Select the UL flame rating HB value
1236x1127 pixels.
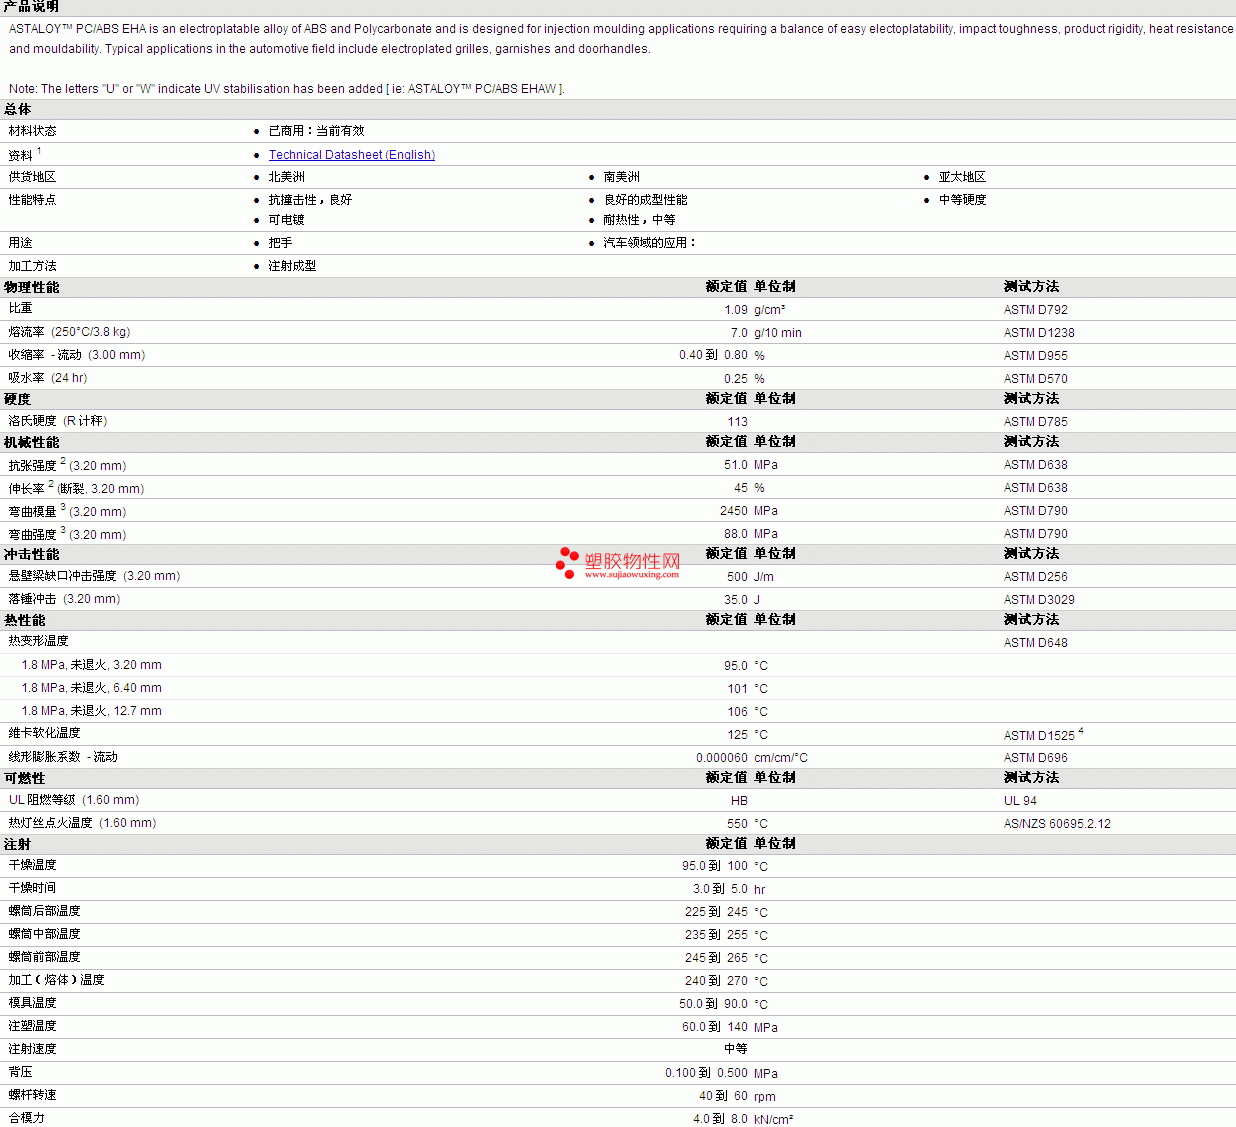tap(739, 801)
